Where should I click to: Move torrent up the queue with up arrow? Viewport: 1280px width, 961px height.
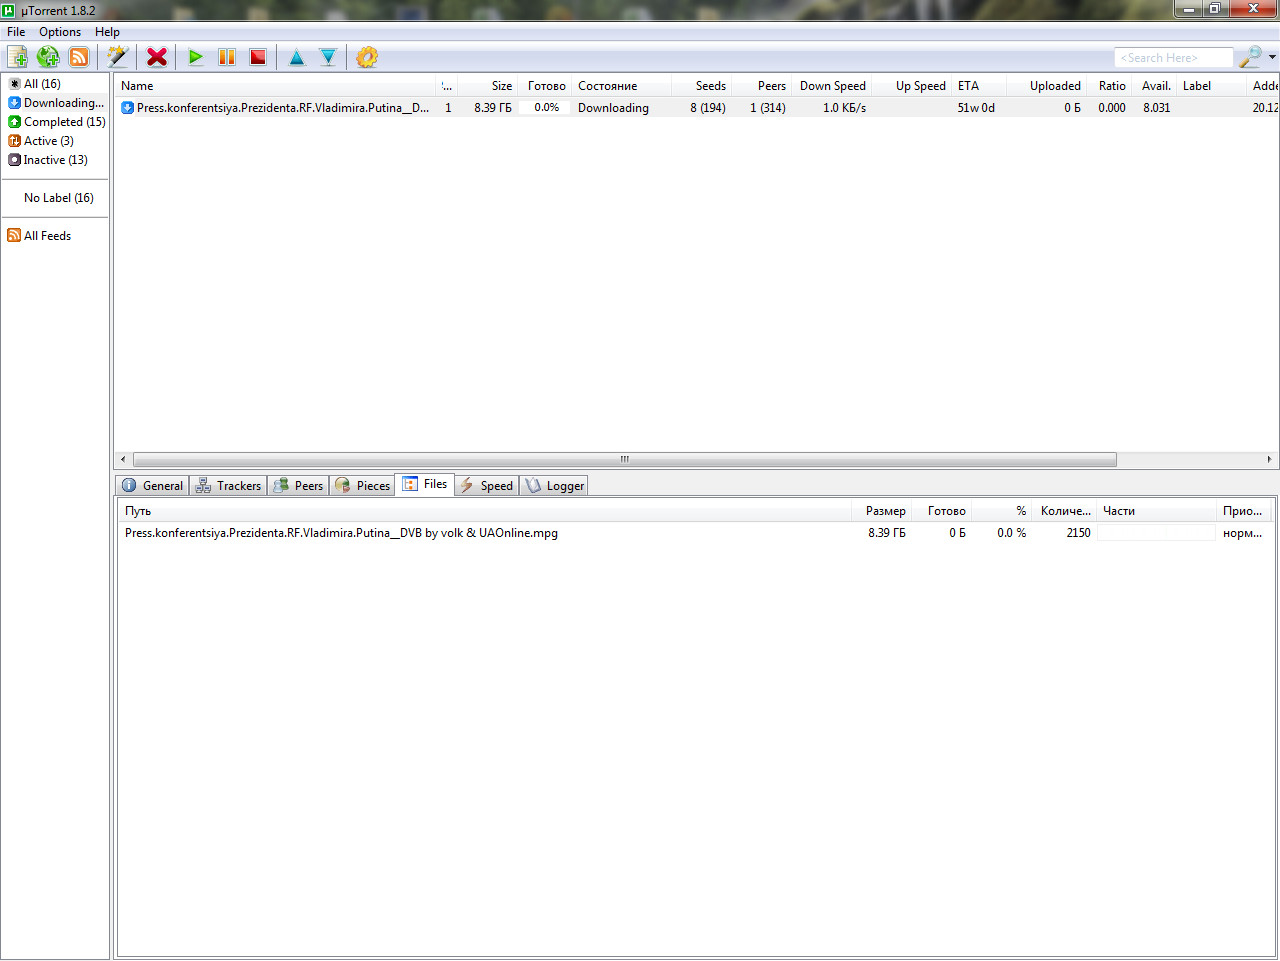click(x=297, y=57)
